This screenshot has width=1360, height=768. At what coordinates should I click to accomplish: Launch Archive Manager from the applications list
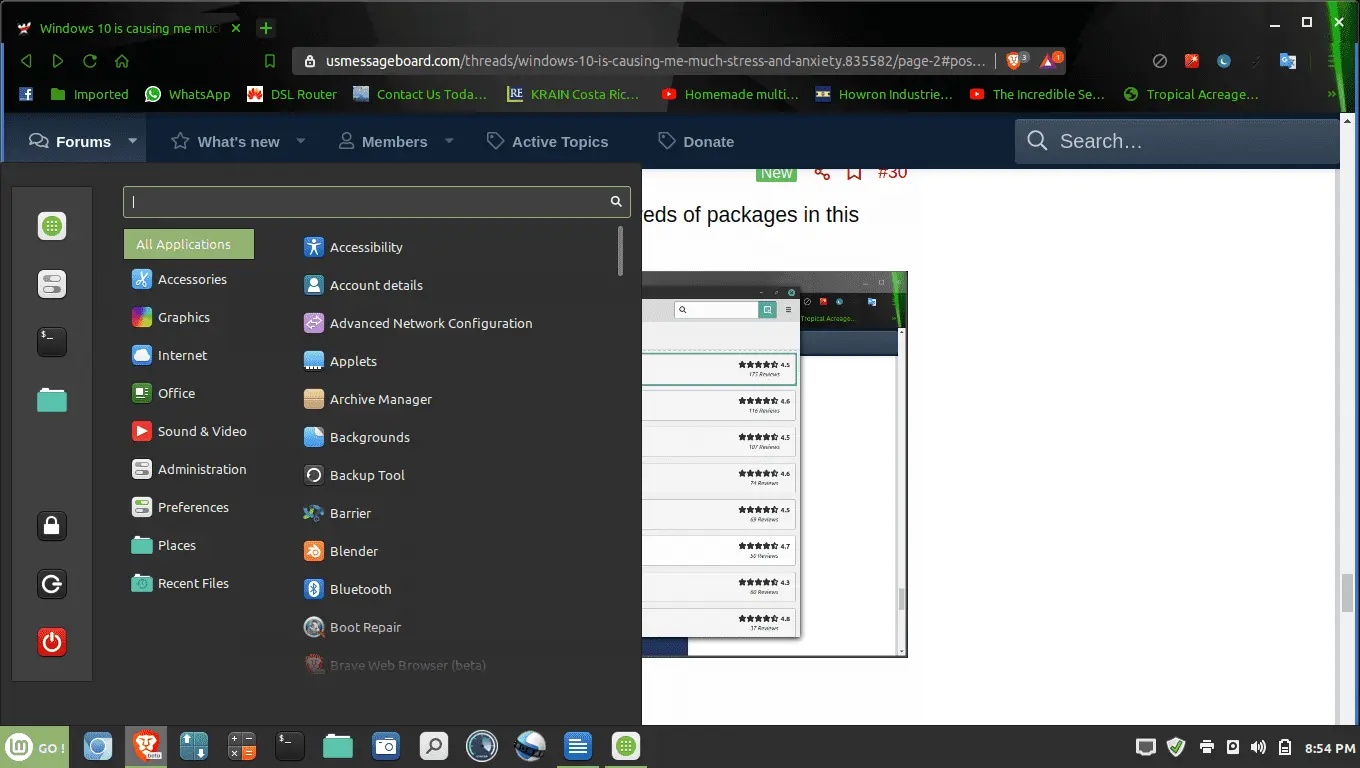[368, 400]
